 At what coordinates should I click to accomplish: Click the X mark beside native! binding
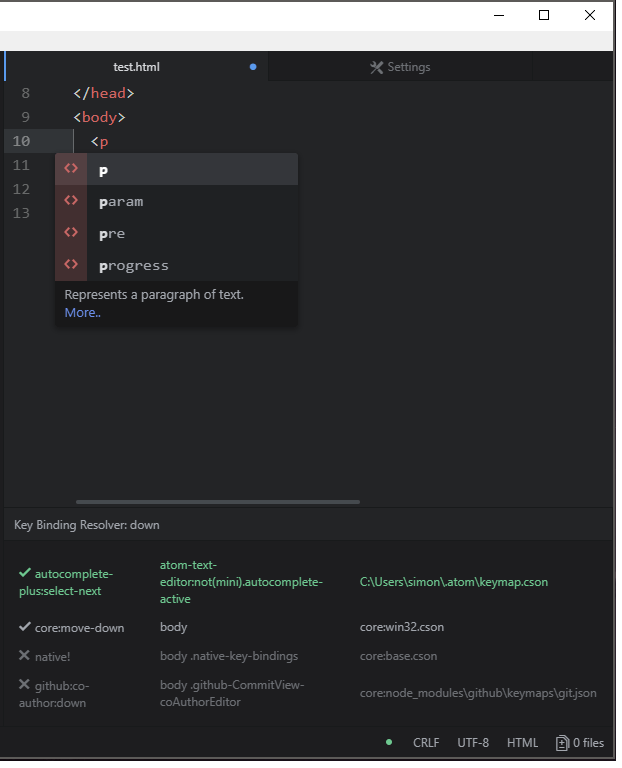point(25,656)
